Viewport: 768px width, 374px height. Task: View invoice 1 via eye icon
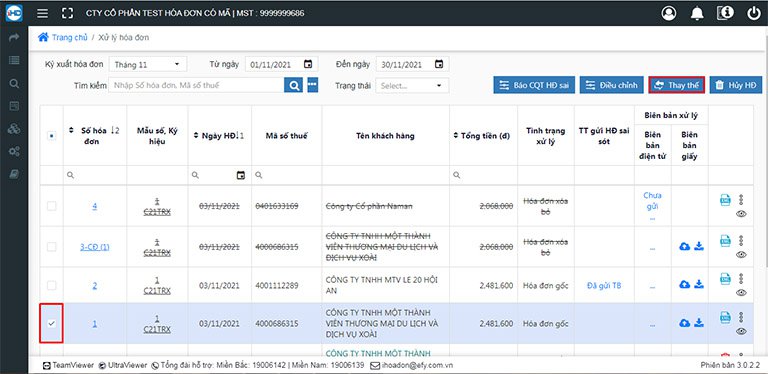[741, 331]
